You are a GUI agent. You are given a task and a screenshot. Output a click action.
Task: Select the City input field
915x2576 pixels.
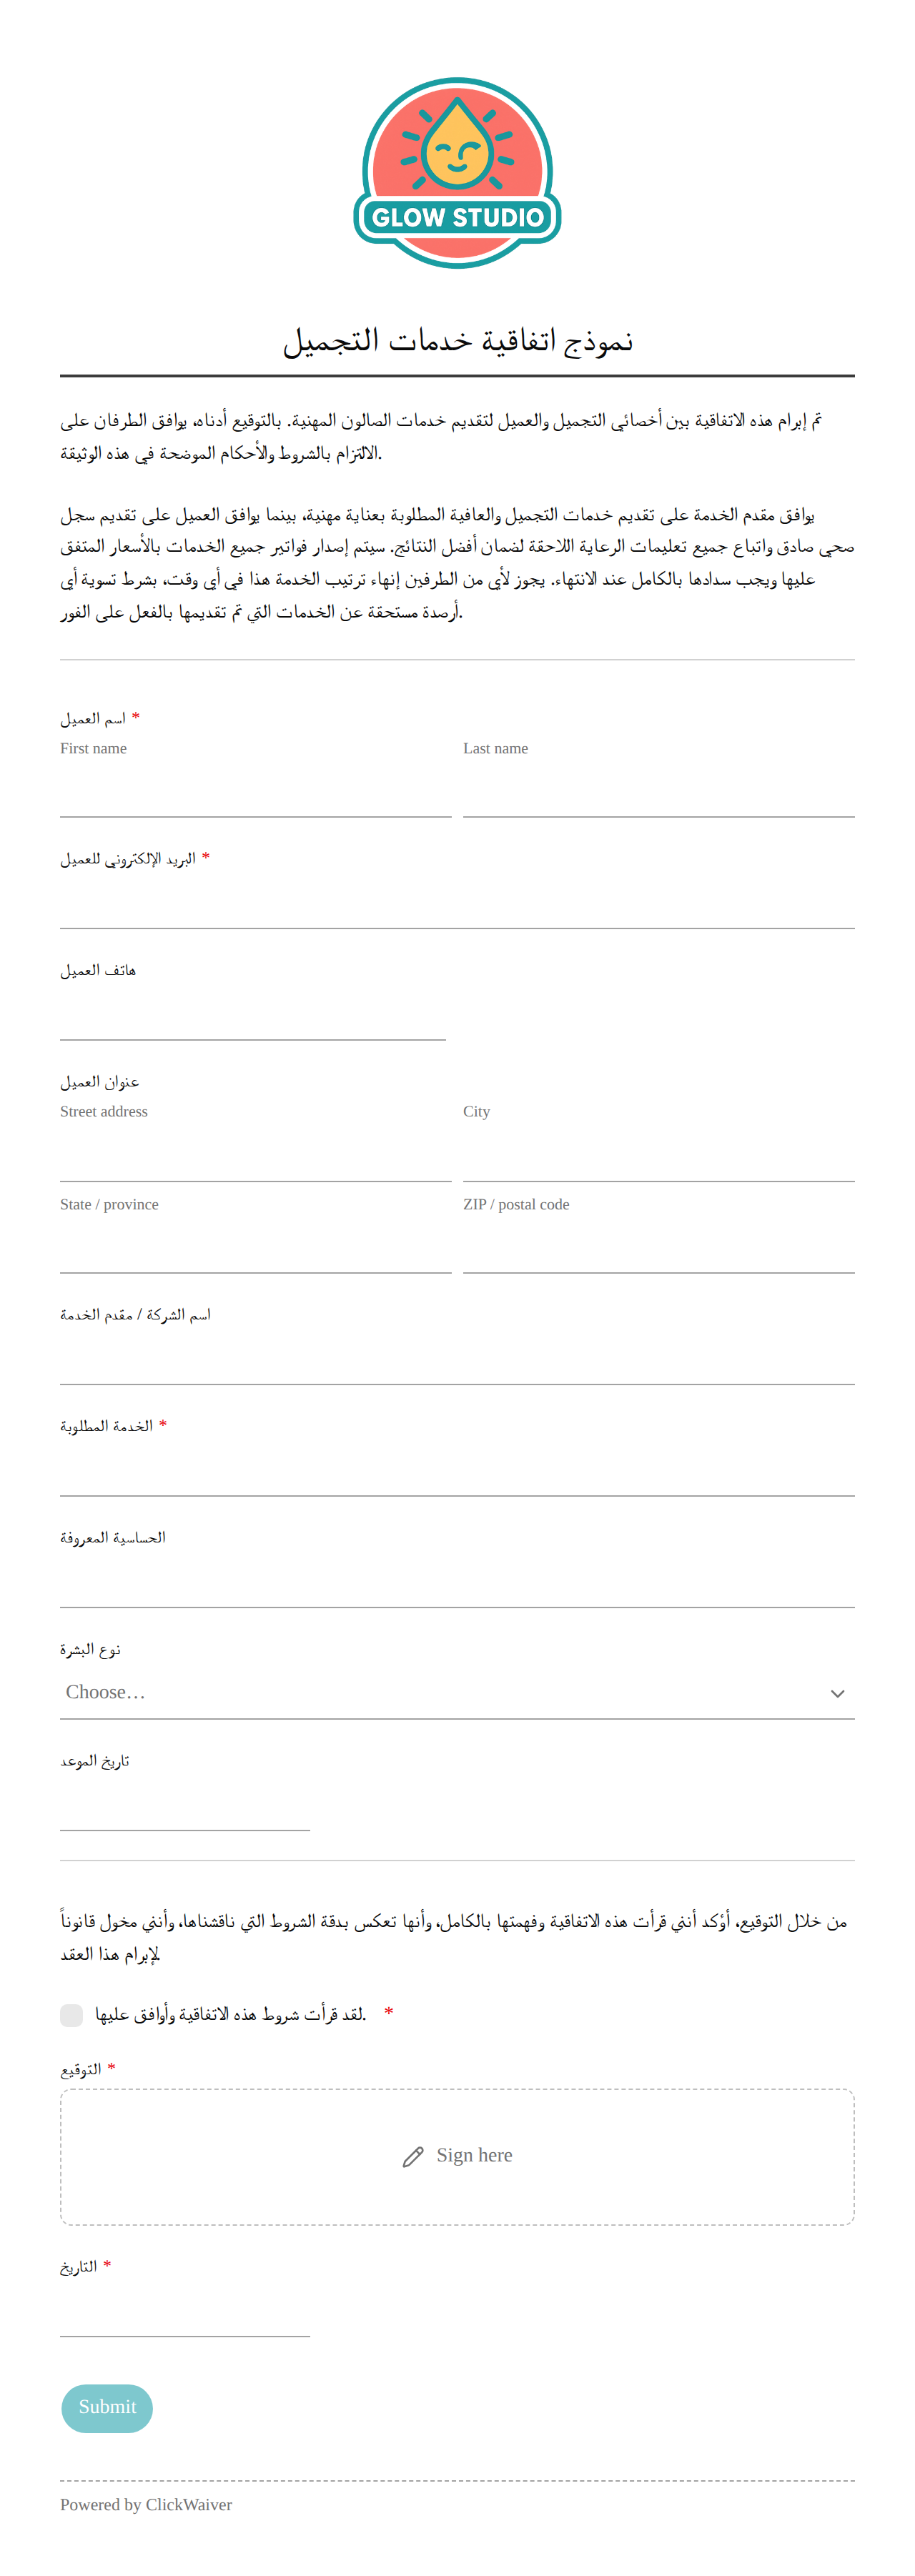(659, 1156)
